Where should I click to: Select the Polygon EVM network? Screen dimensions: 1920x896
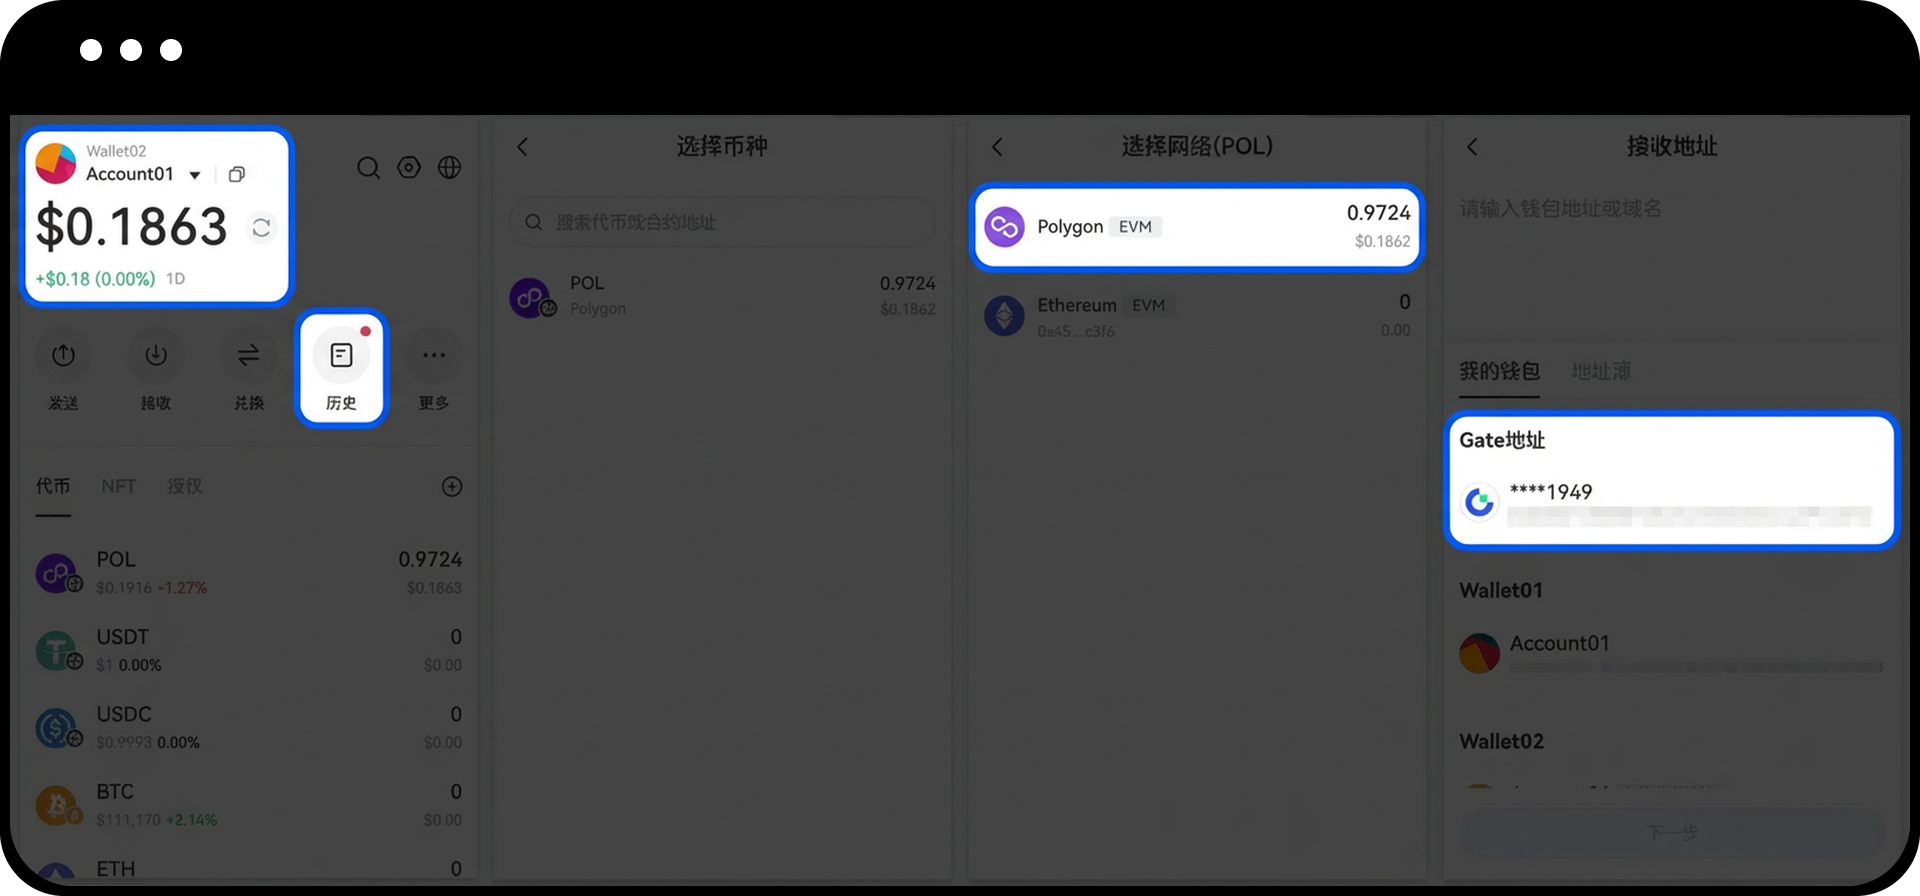point(1196,227)
